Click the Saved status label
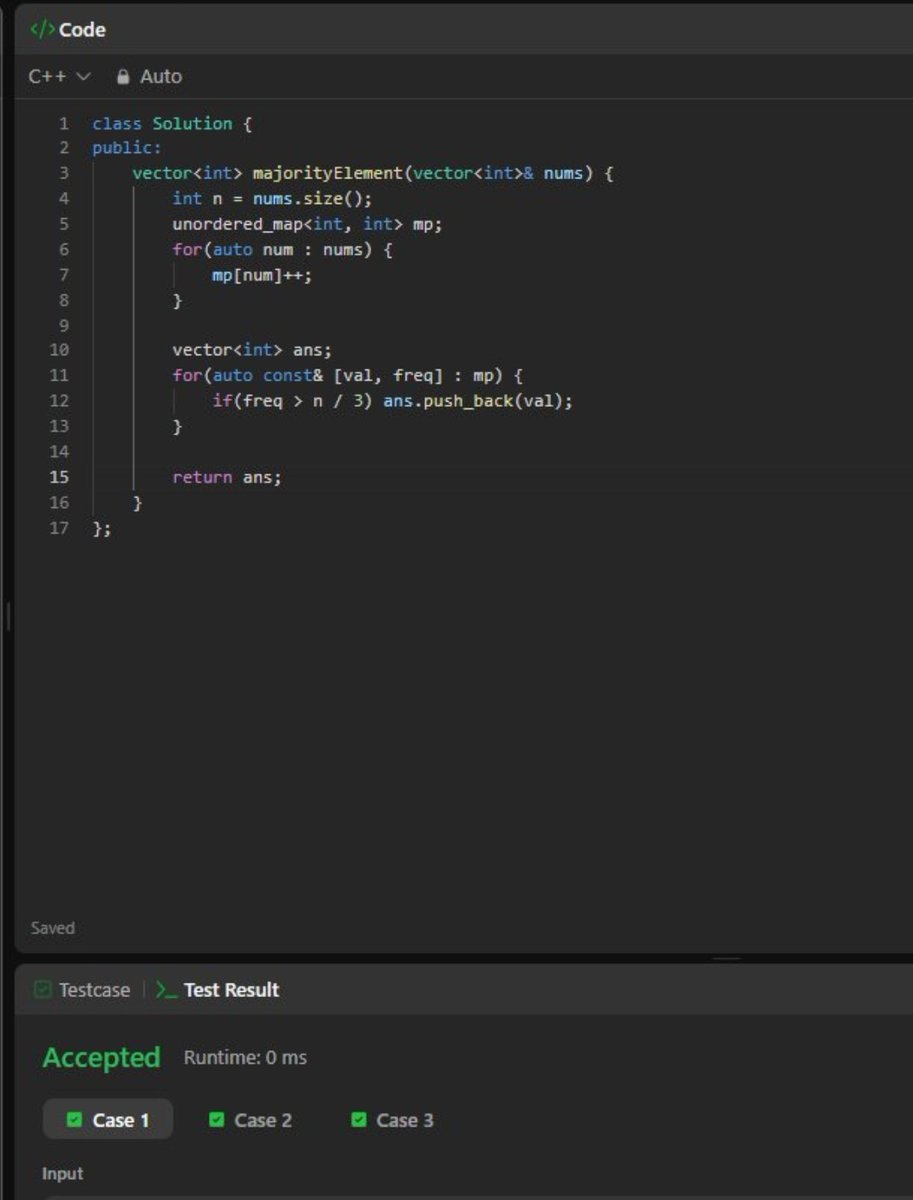913x1200 pixels. click(52, 928)
